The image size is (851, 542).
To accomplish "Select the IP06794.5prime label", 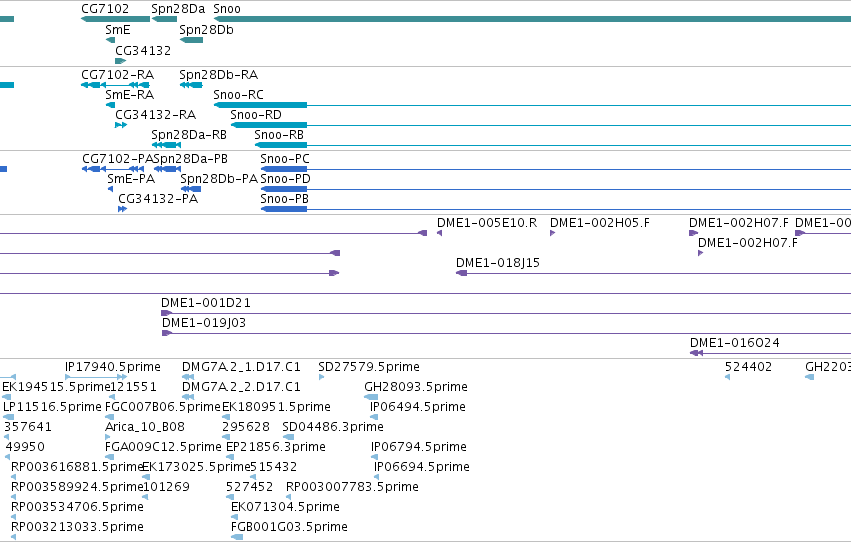I will coord(418,448).
